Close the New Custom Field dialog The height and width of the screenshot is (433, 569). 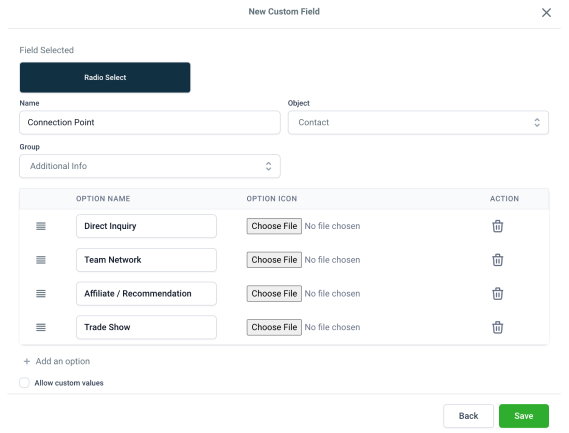547,13
